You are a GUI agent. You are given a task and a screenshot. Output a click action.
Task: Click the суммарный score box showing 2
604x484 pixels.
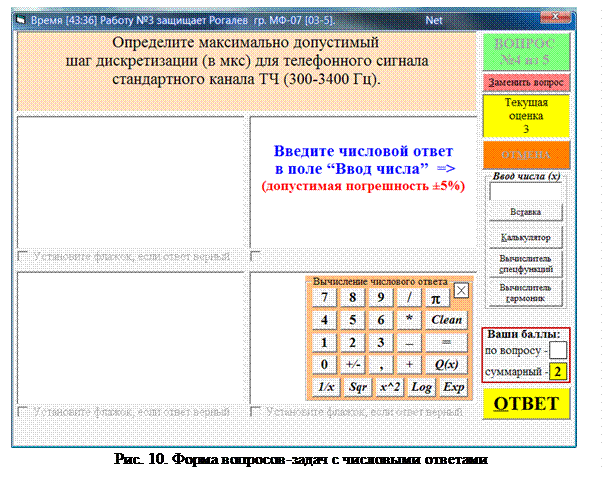(558, 372)
